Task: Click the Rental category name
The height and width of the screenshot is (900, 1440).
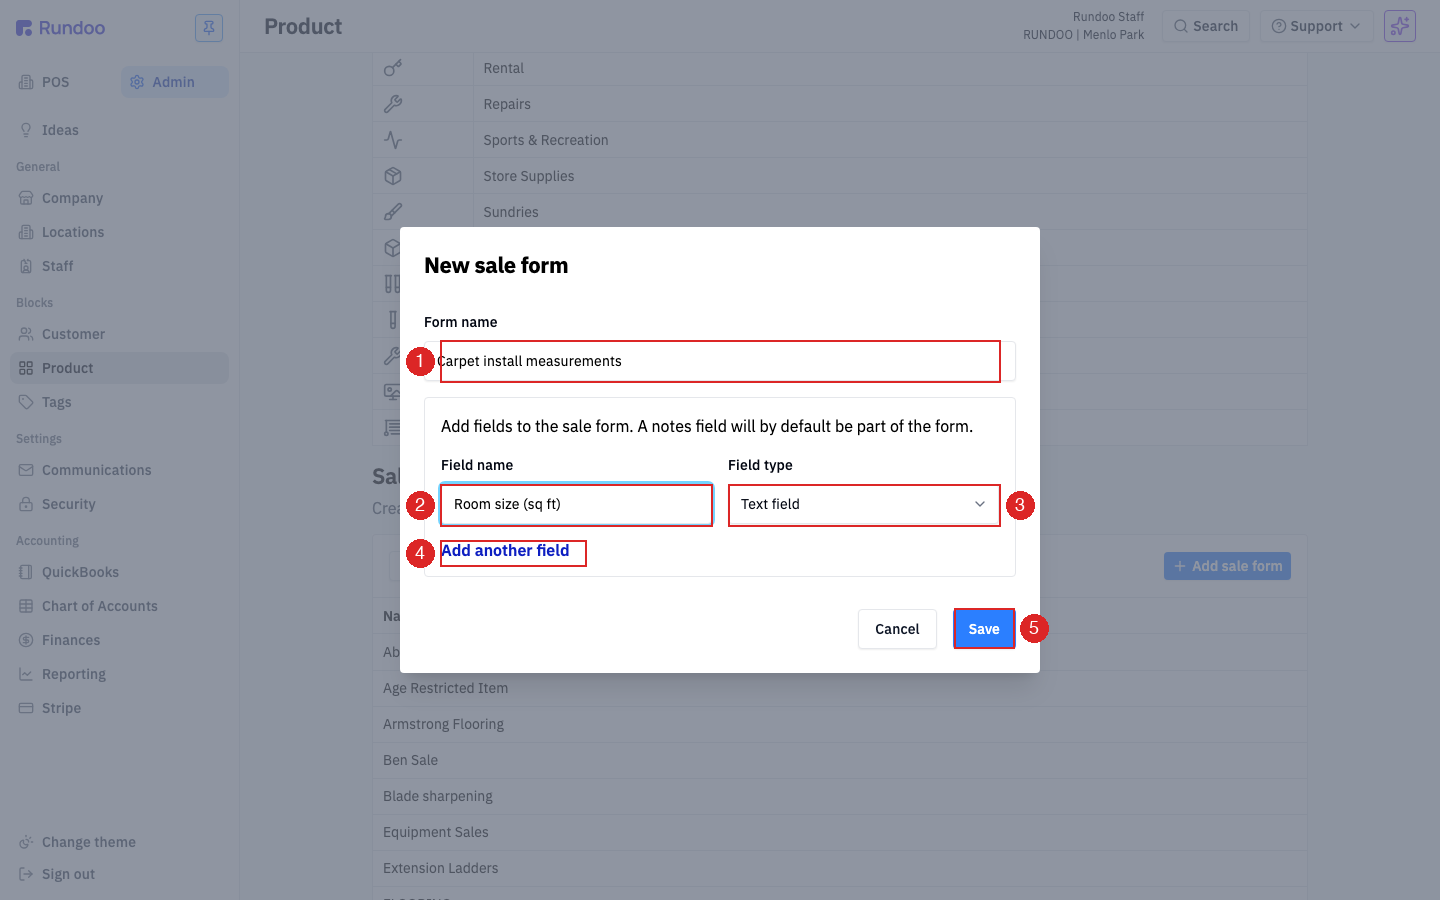Action: [503, 68]
